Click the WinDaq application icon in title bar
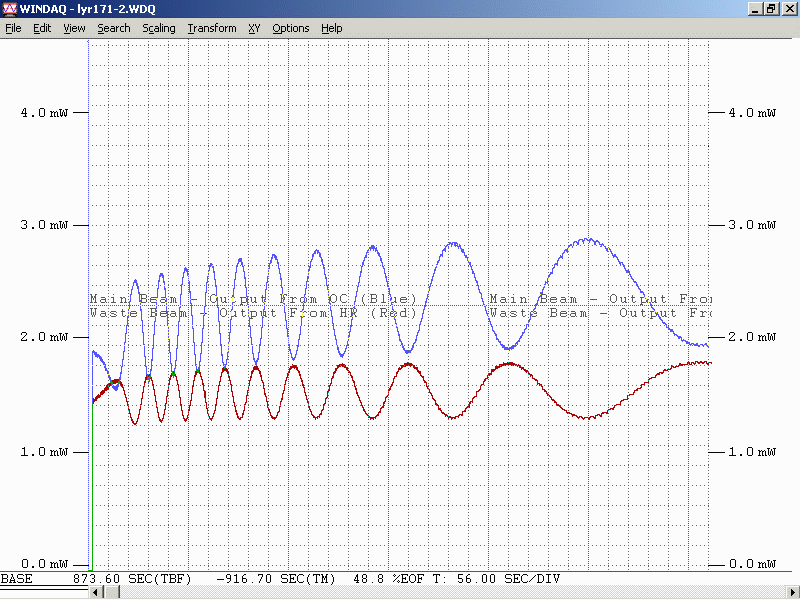The width and height of the screenshot is (800, 600). coord(9,9)
